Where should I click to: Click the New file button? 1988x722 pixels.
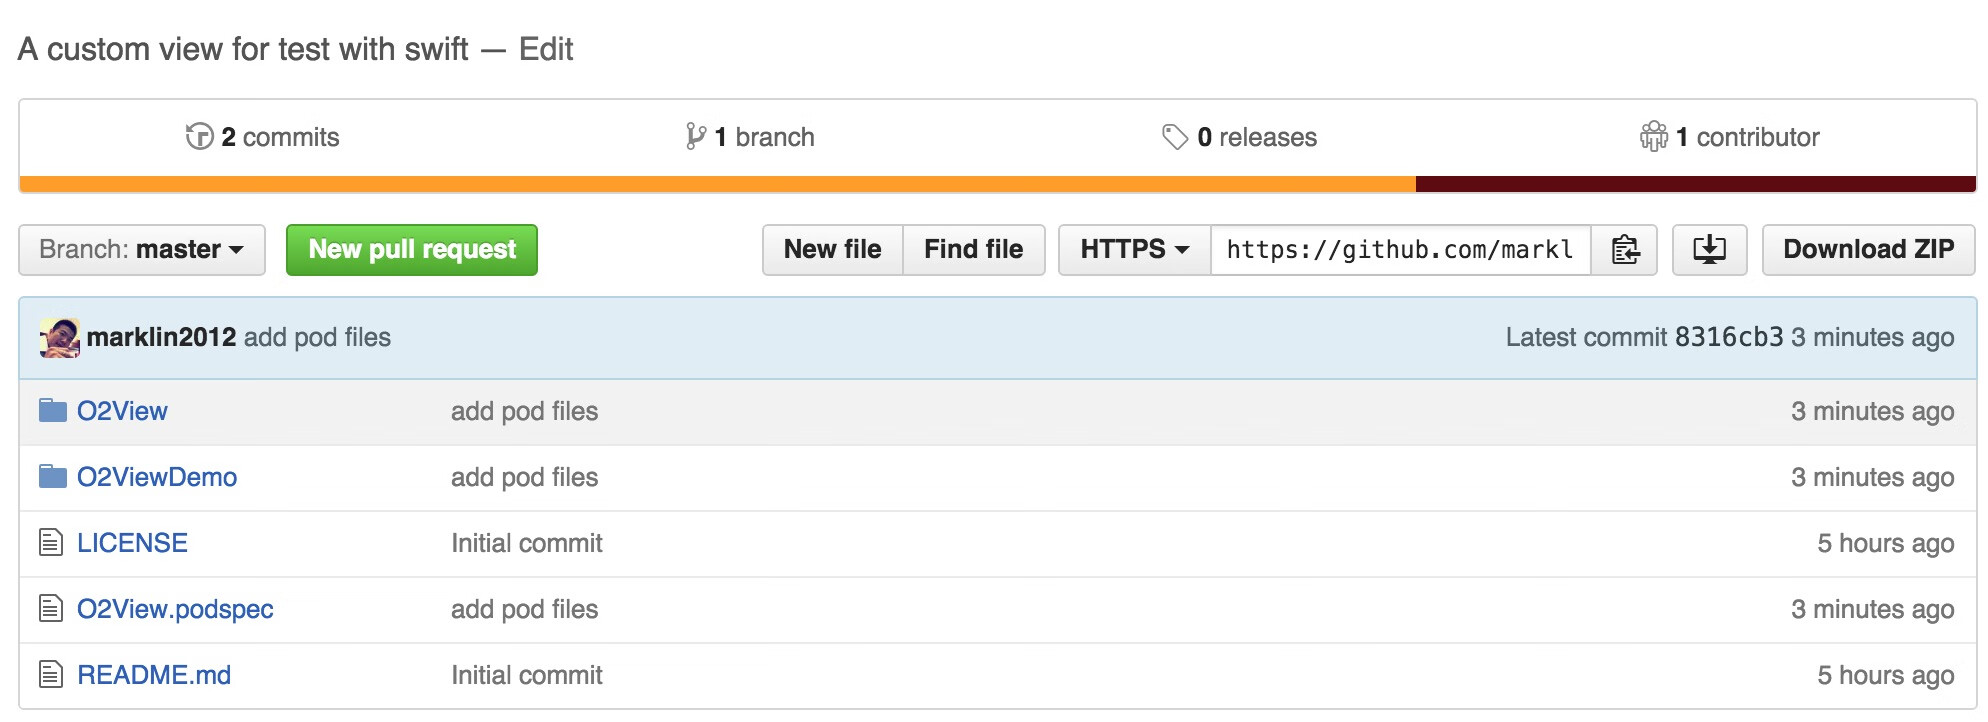point(833,249)
